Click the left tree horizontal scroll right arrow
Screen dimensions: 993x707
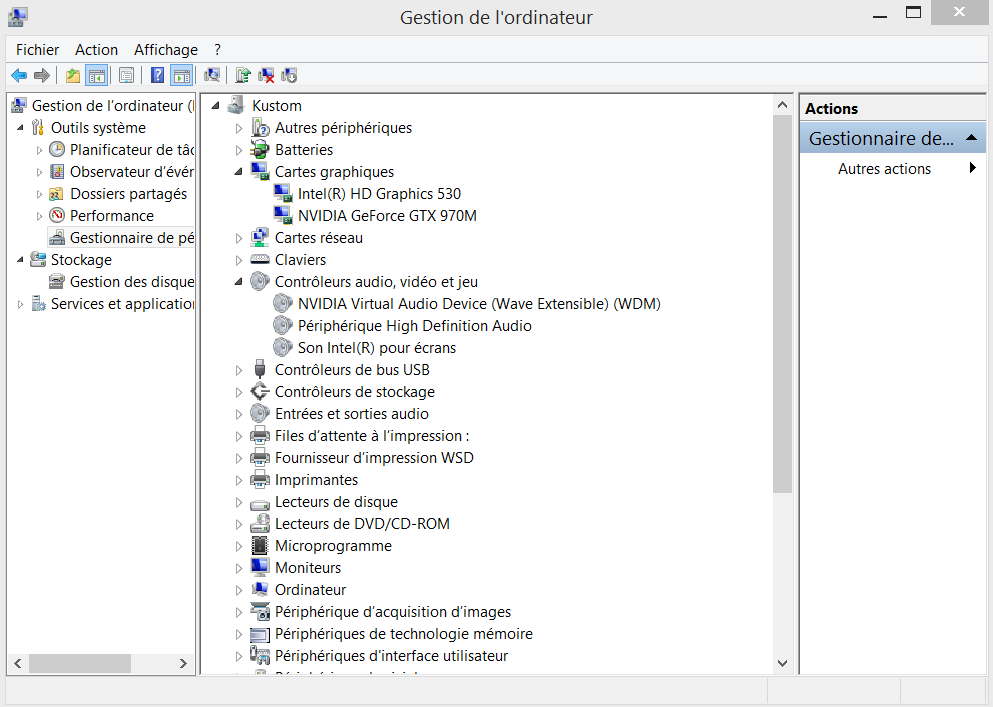(183, 663)
